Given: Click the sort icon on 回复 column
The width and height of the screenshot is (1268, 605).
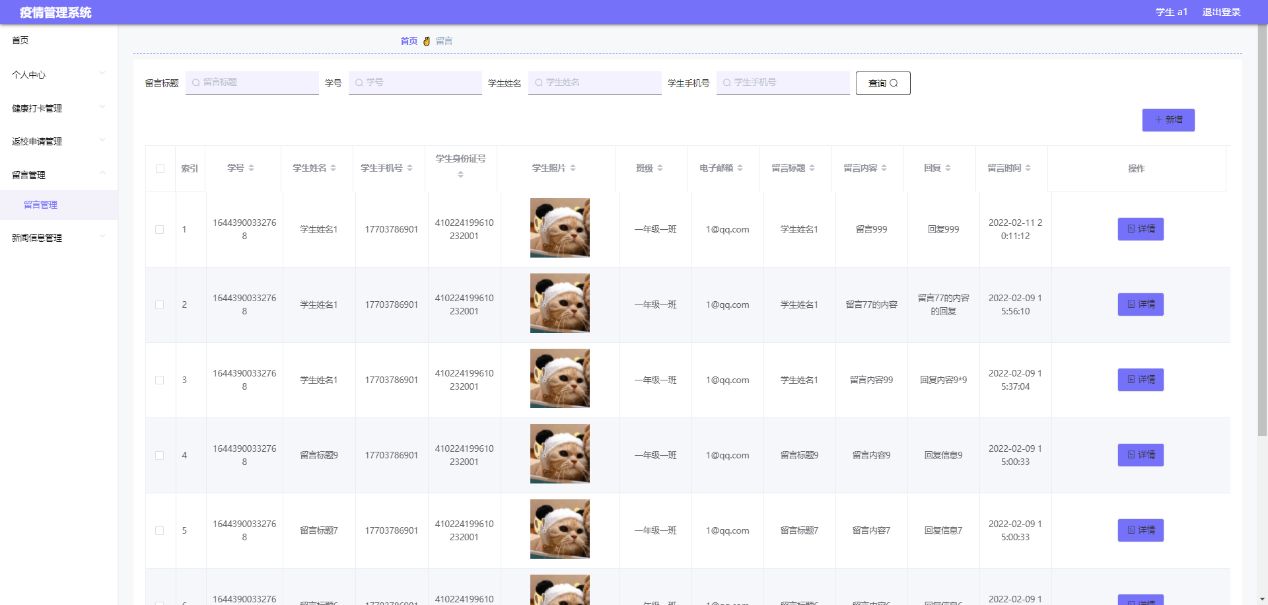Looking at the screenshot, I should pyautogui.click(x=949, y=168).
